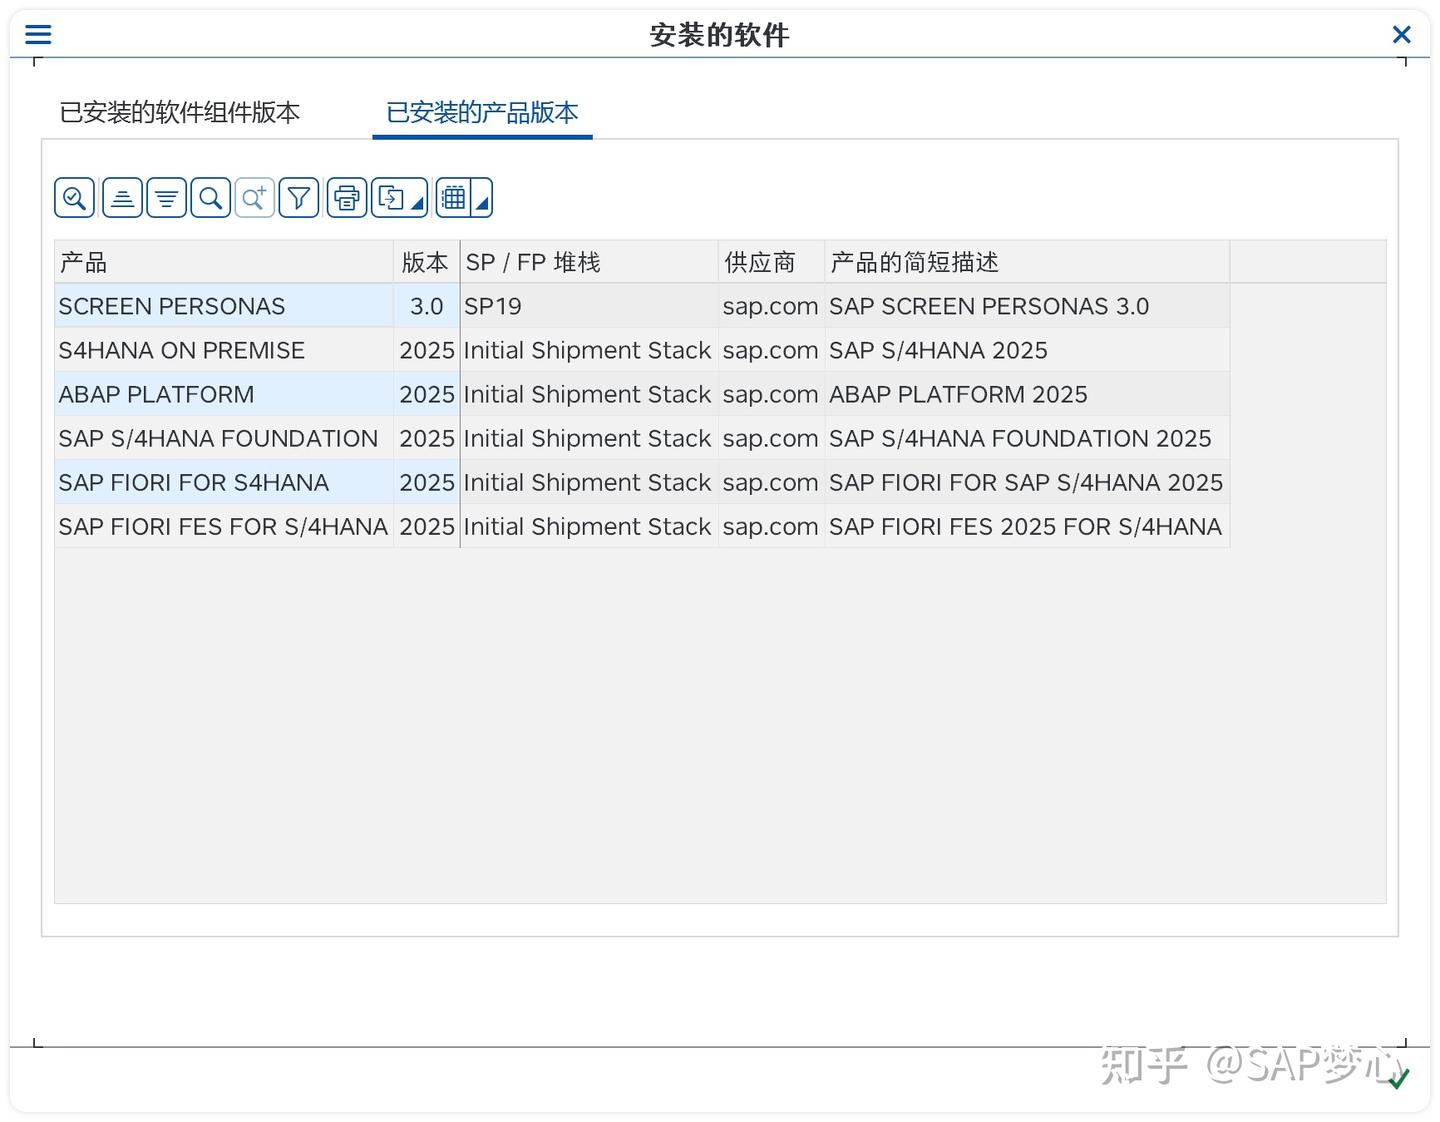Select the SAP S/4HANA FOUNDATION product cell
This screenshot has width=1440, height=1122.
(x=224, y=438)
